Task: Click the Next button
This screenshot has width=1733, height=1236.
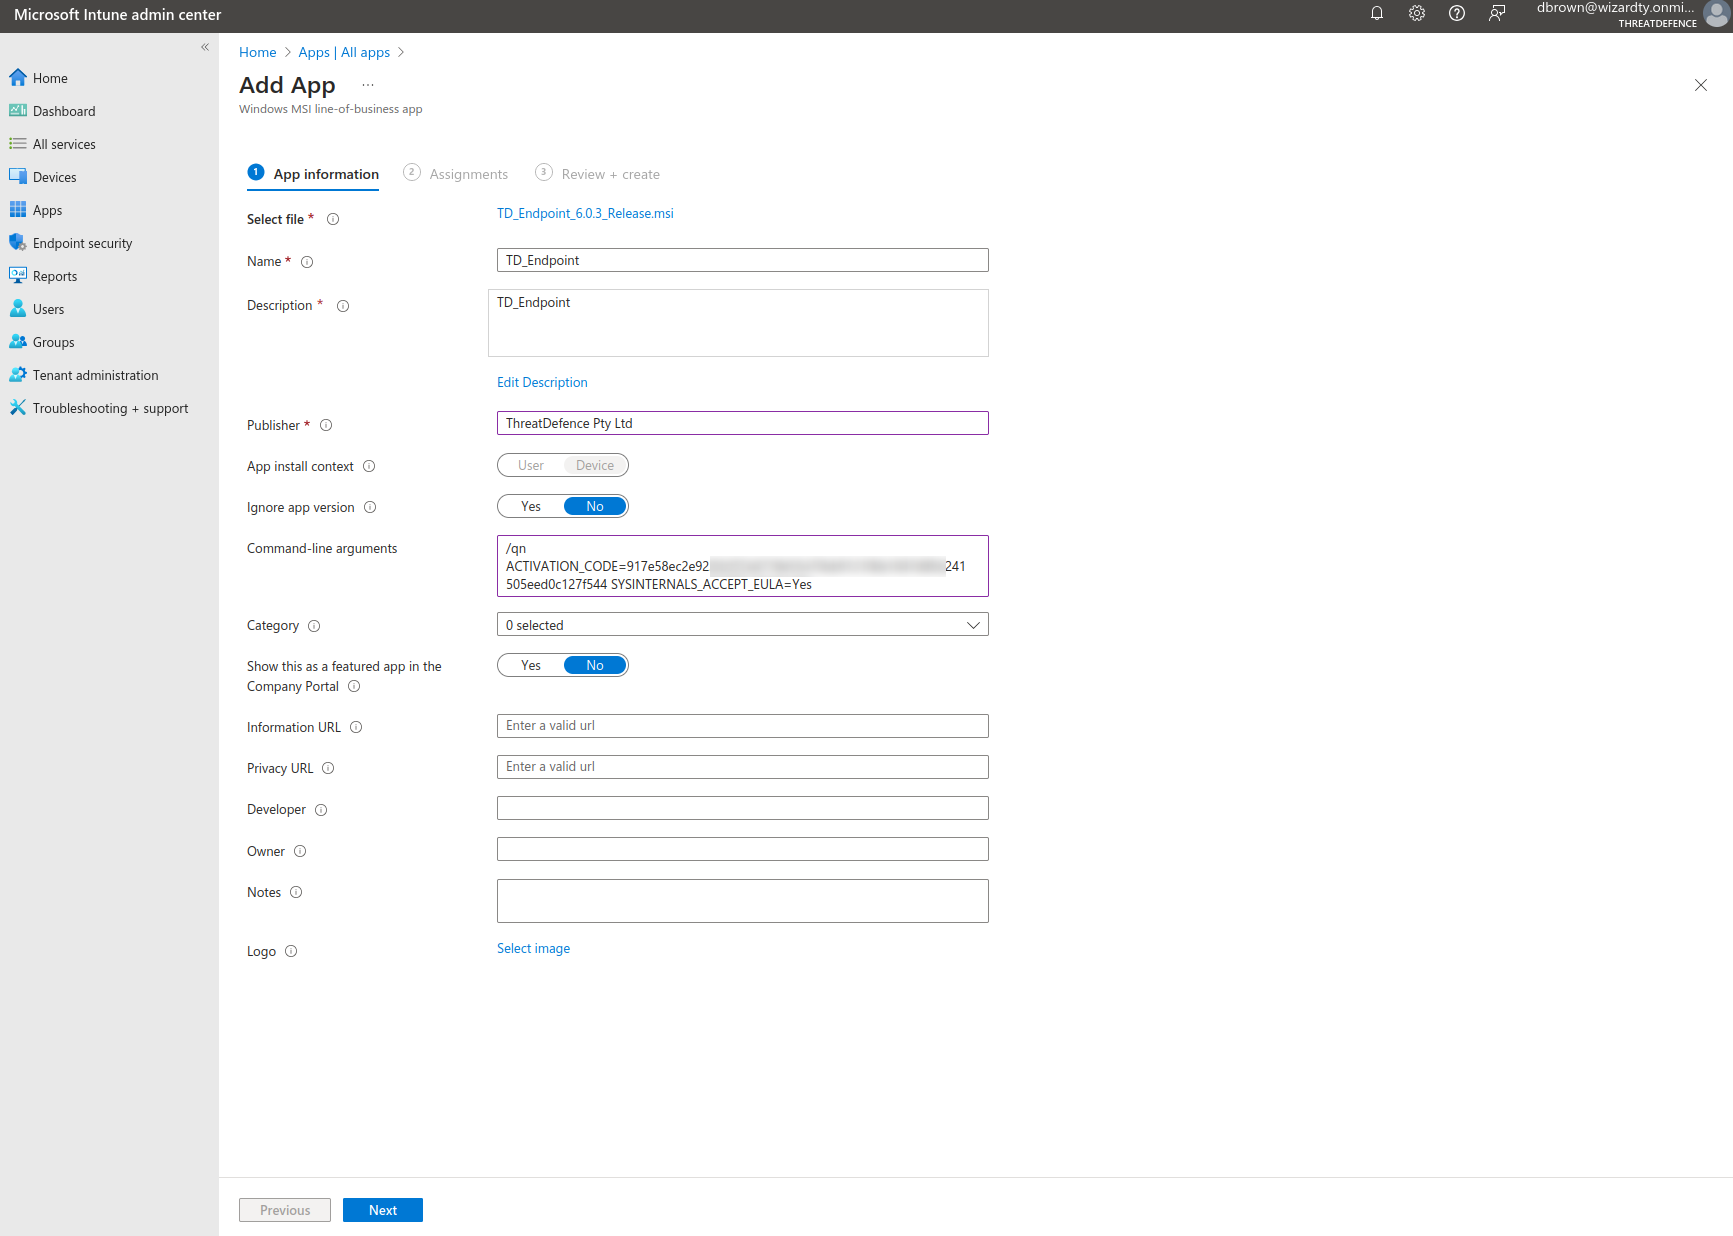Action: point(383,1211)
